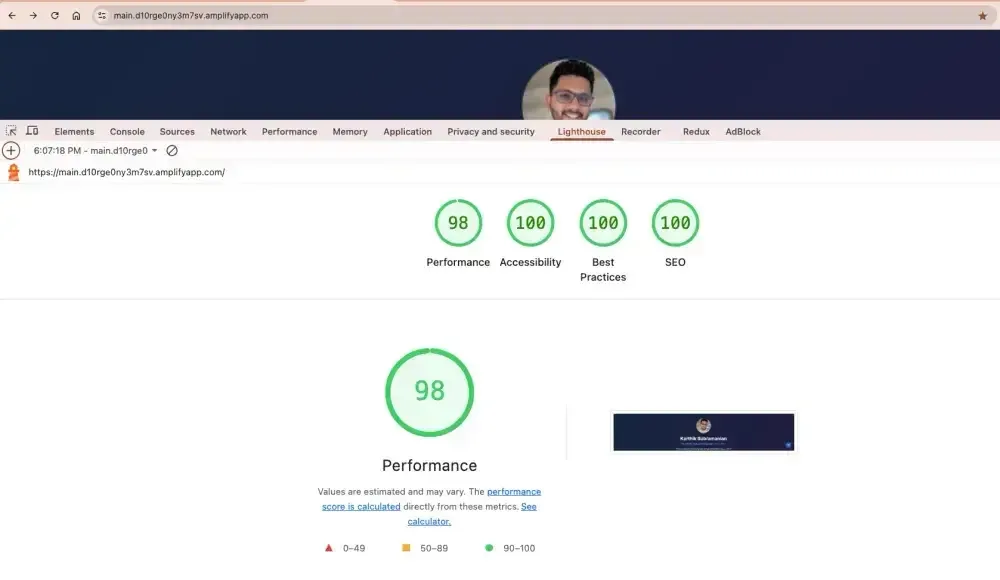Click the browser back arrow

[x=12, y=15]
